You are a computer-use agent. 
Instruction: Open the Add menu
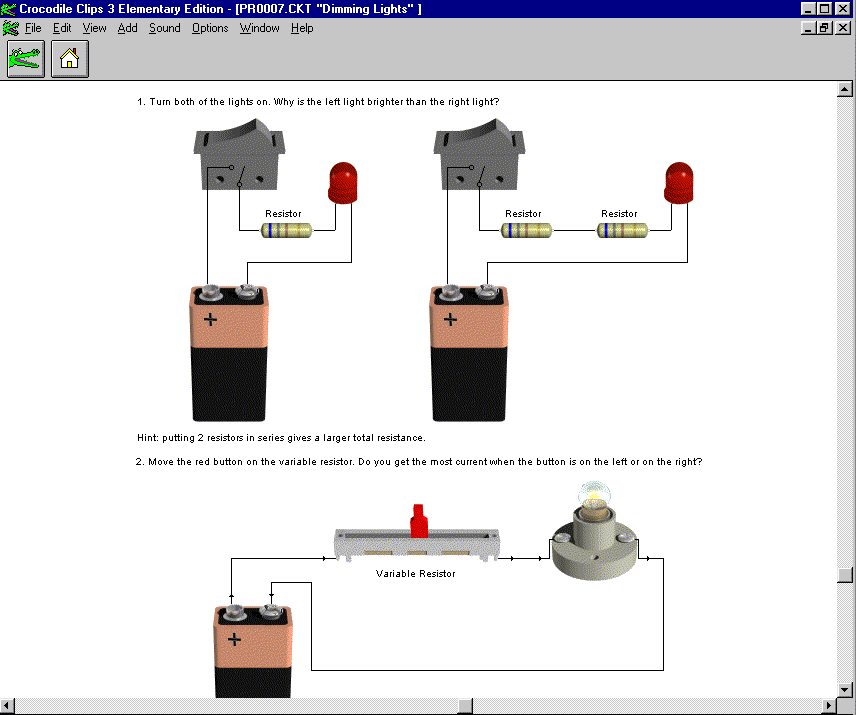[x=127, y=28]
